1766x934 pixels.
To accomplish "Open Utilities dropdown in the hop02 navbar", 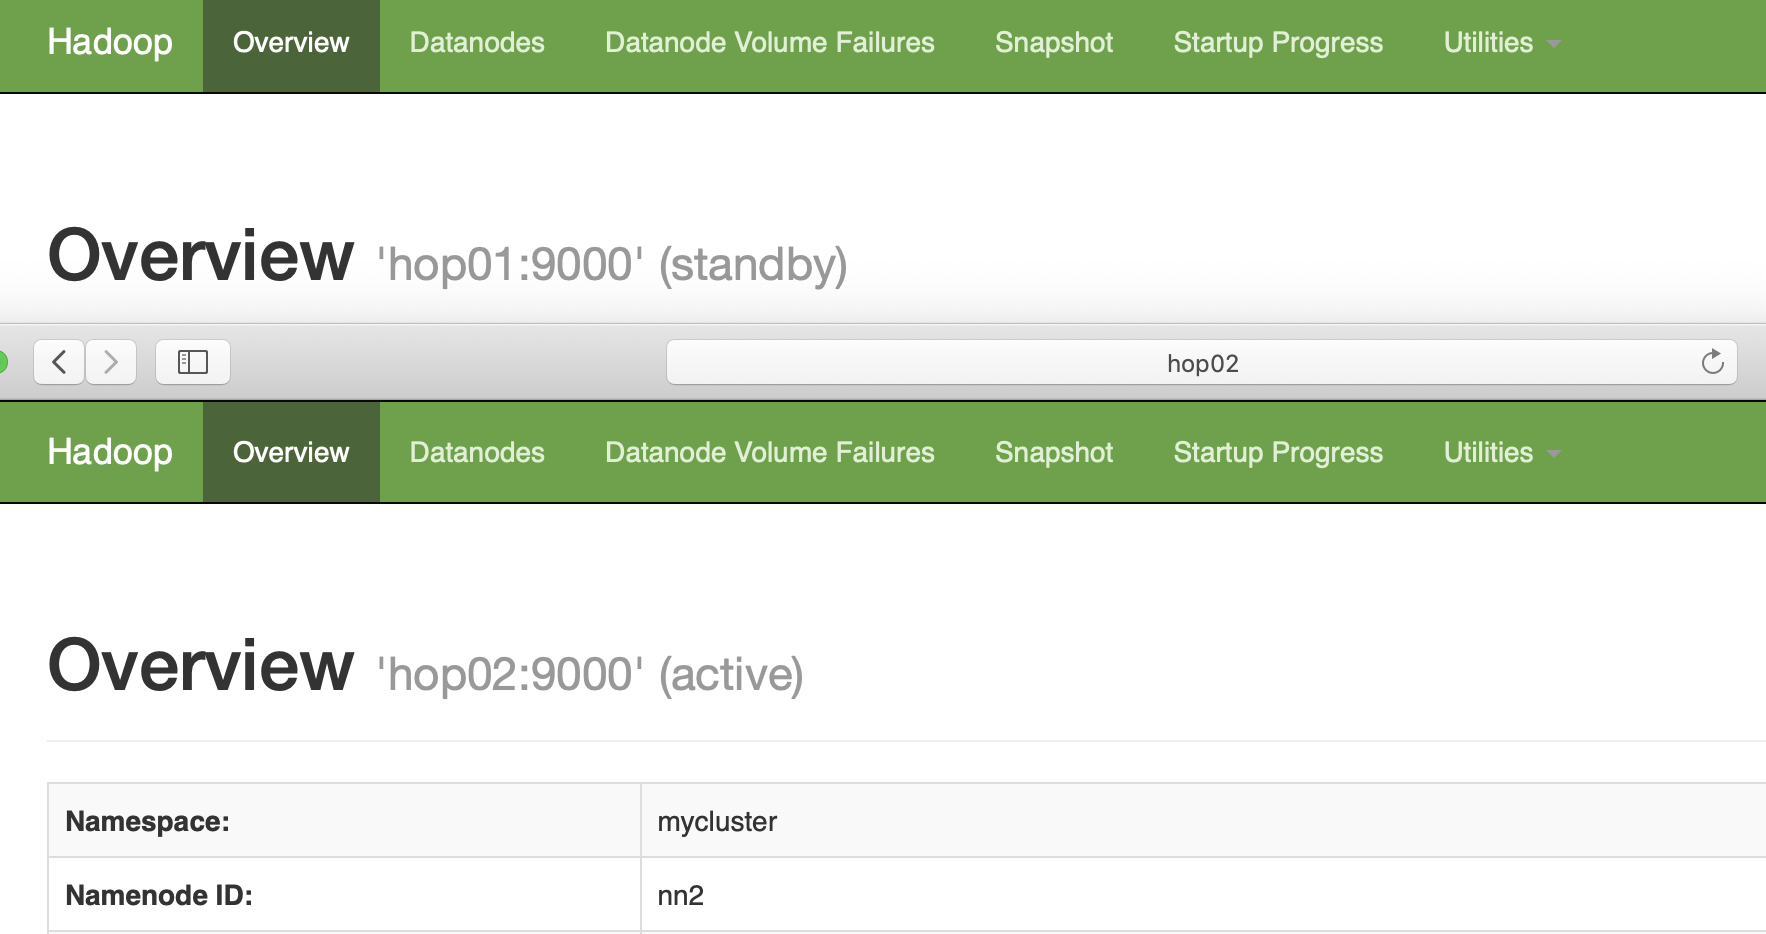I will 1502,453.
